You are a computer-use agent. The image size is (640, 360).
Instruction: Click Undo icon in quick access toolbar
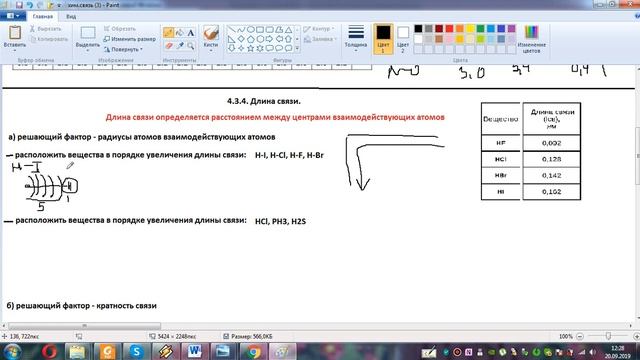point(29,5)
